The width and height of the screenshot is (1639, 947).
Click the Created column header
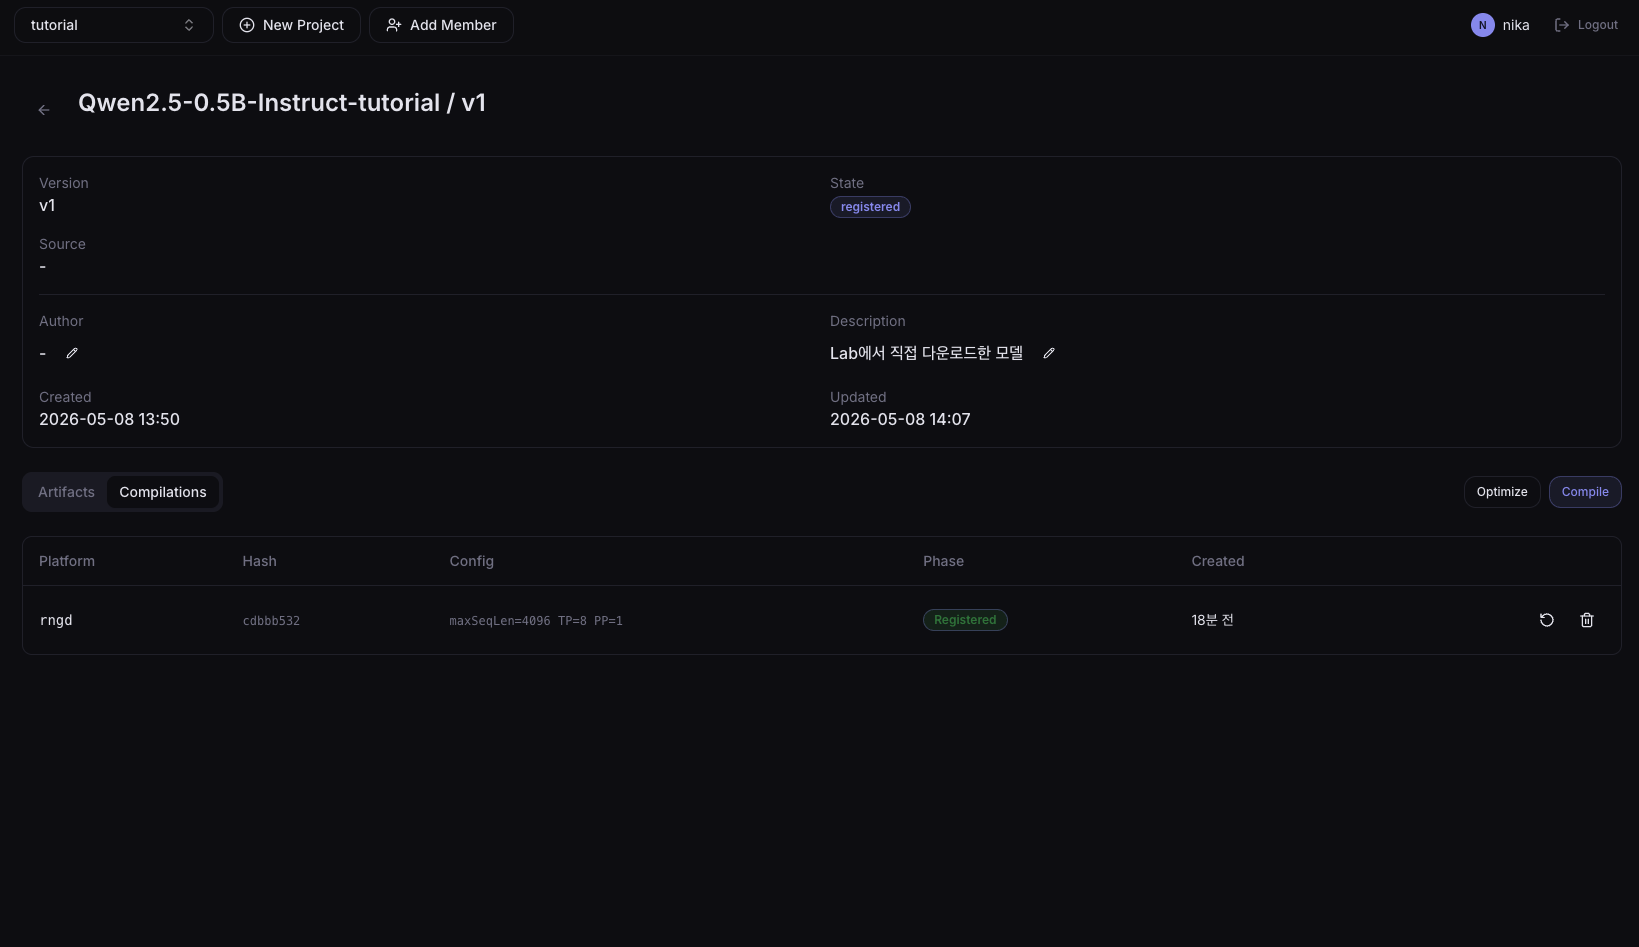pos(1218,561)
